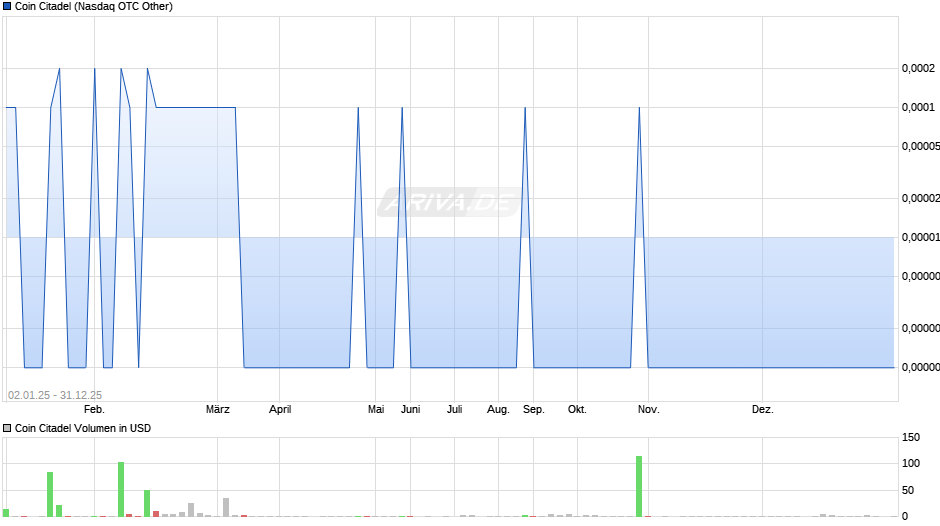This screenshot has width=940, height=526.
Task: Click the 'Nov.' axis label
Action: [649, 410]
